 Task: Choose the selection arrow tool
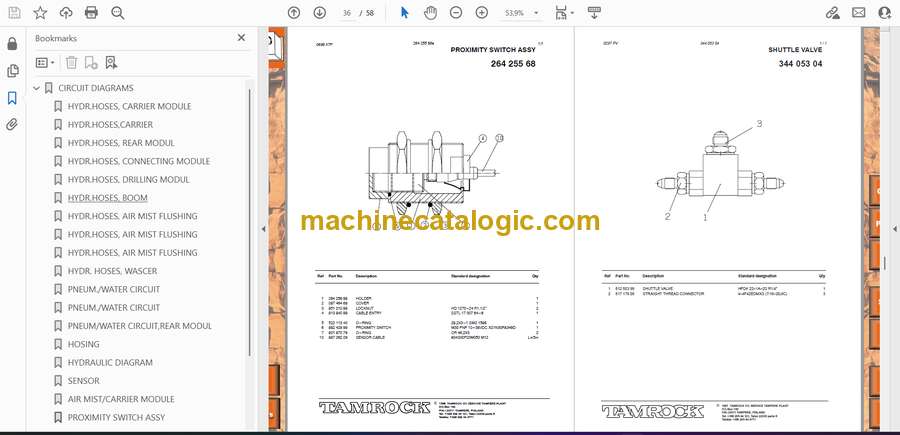405,13
